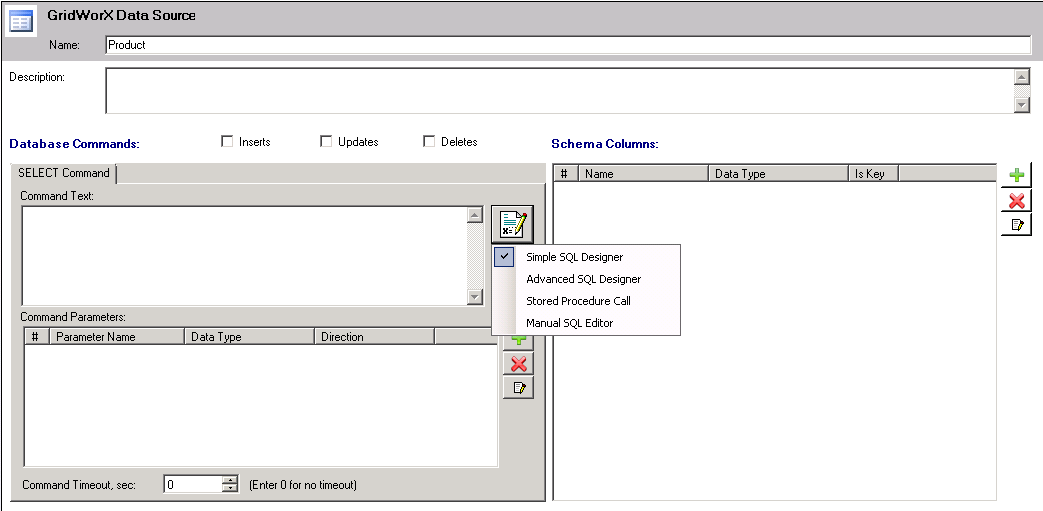Click the Name header in Schema Columns
The image size is (1043, 511).
point(643,174)
